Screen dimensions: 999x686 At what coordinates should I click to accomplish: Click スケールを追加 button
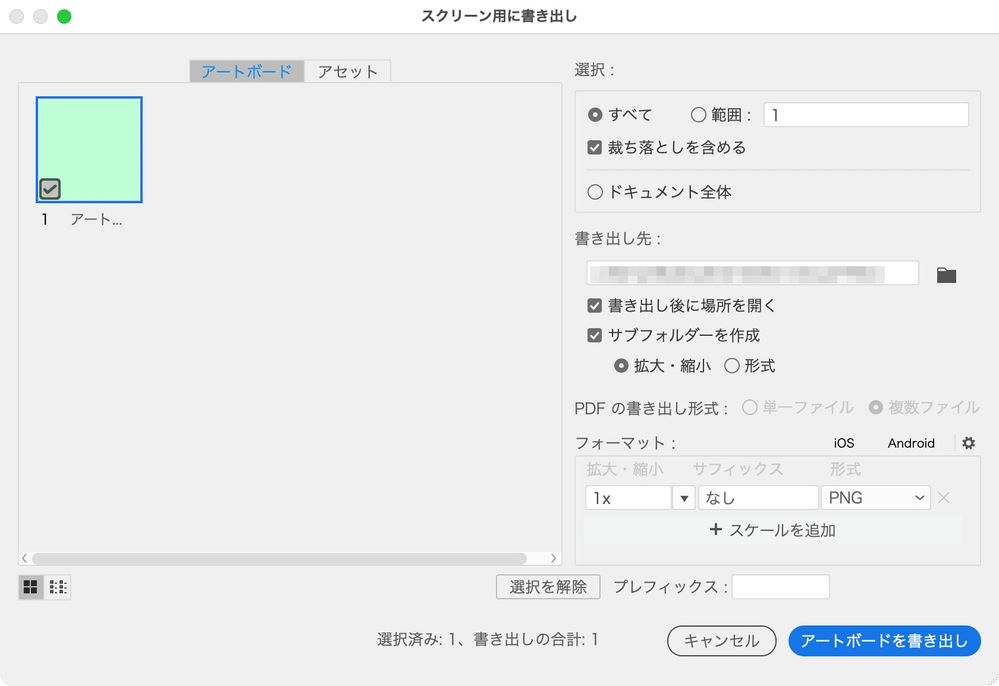click(772, 530)
